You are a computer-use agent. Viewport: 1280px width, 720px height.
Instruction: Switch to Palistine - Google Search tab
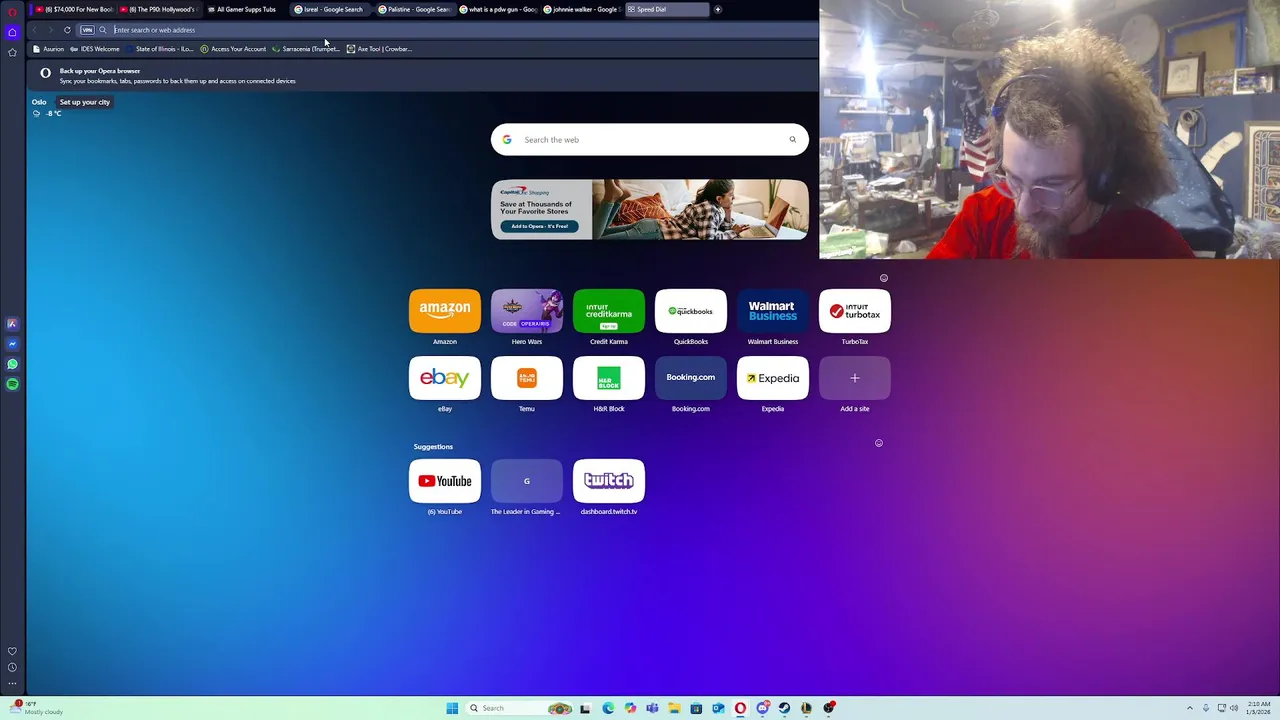click(x=414, y=9)
